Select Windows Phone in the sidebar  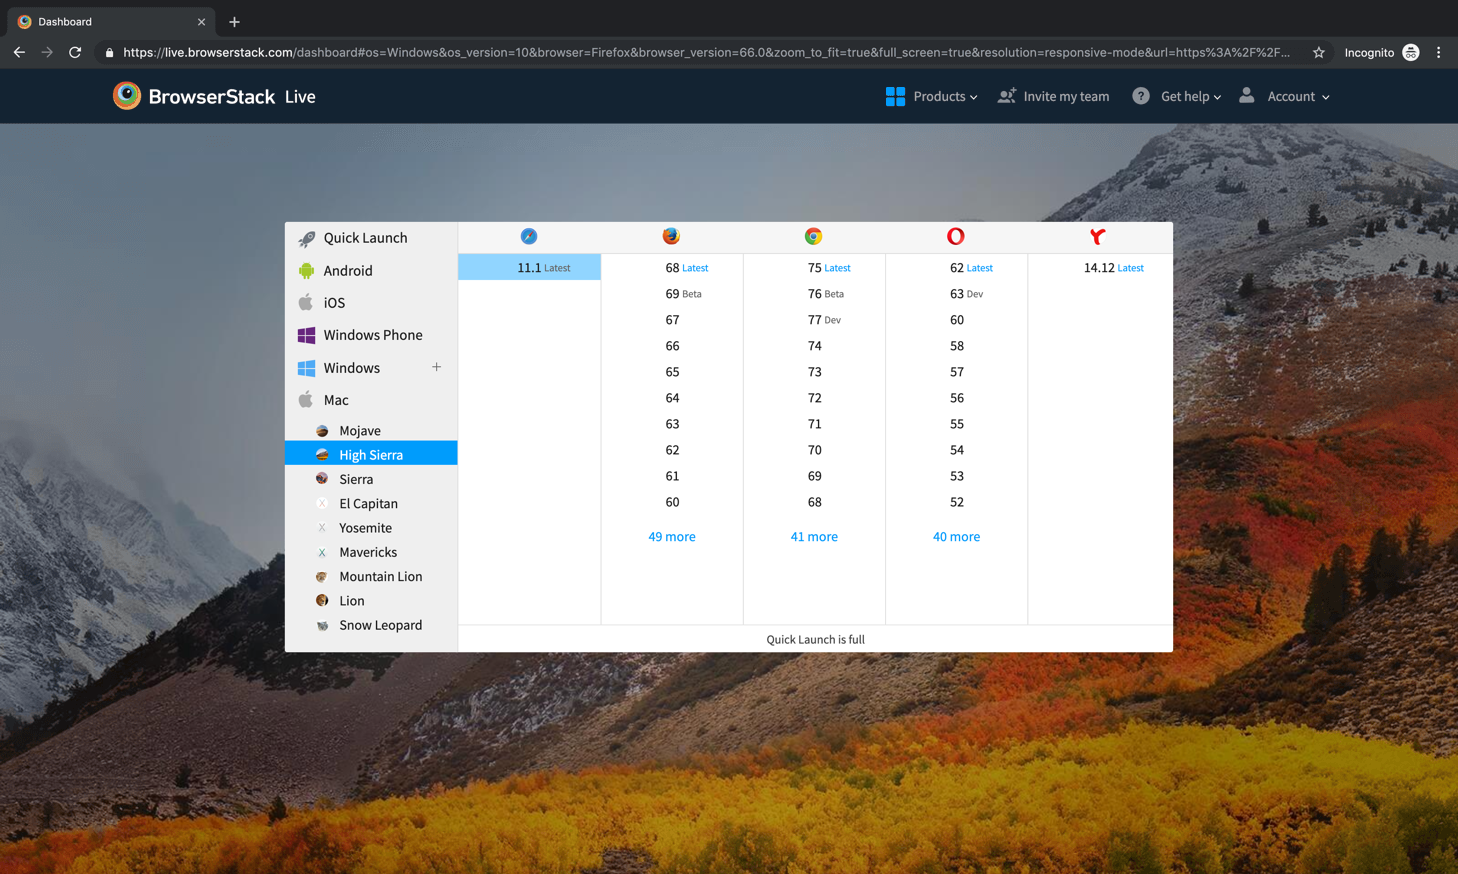(371, 335)
